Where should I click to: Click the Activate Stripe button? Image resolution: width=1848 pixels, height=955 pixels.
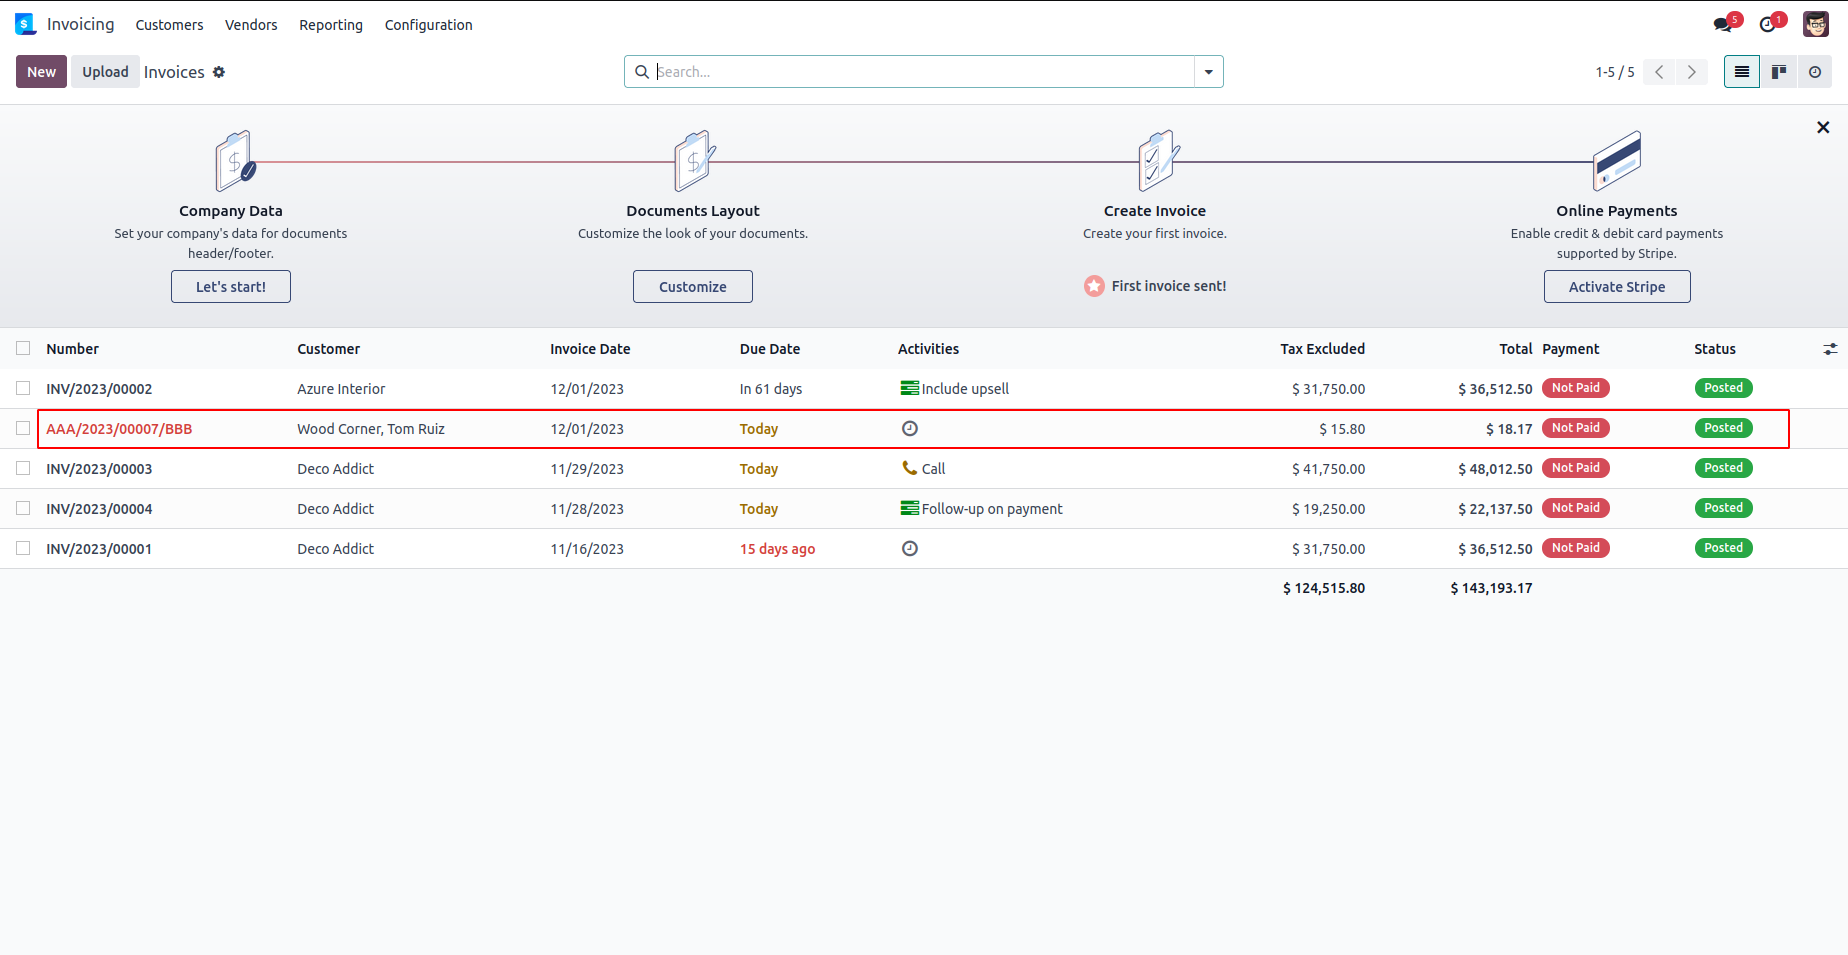pos(1616,287)
